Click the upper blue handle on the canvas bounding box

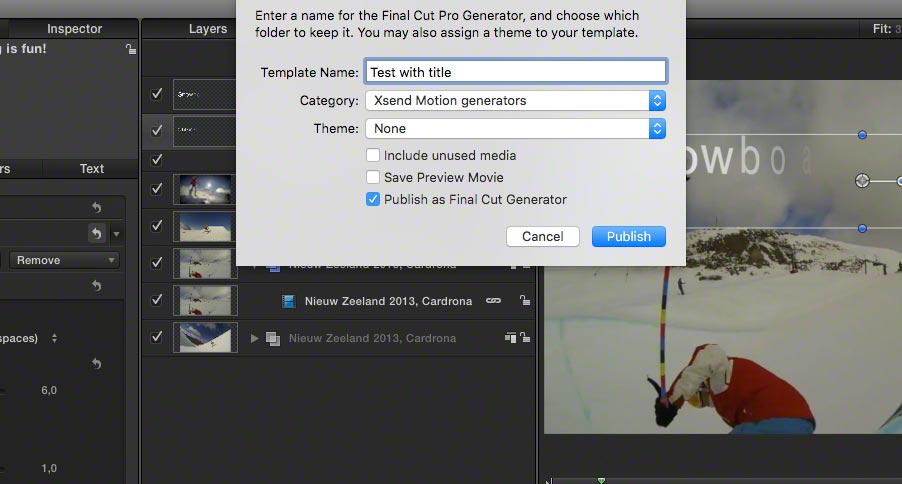(862, 135)
